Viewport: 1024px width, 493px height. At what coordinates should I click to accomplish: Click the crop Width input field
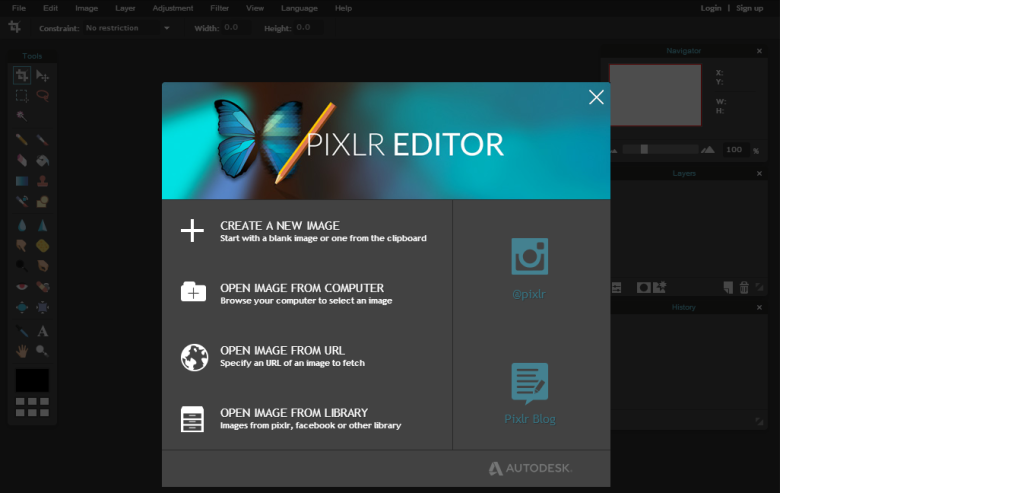click(238, 28)
